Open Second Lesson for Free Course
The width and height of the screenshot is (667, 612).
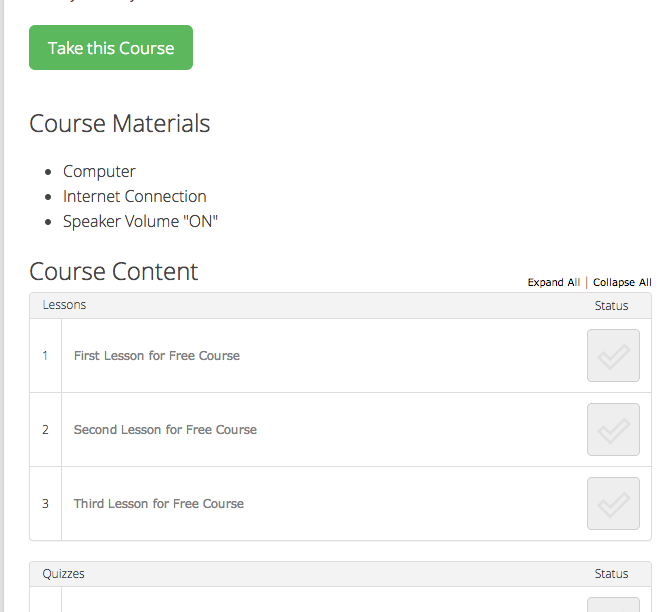click(165, 430)
